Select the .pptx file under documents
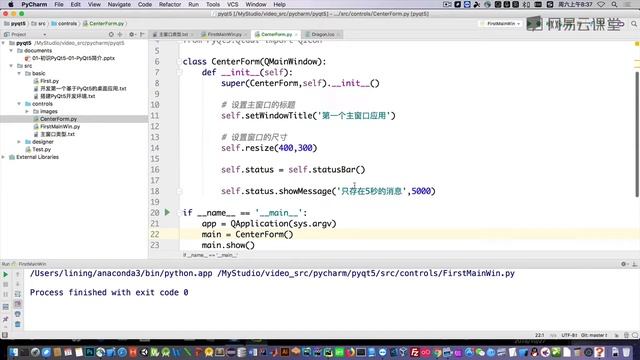 (73, 58)
